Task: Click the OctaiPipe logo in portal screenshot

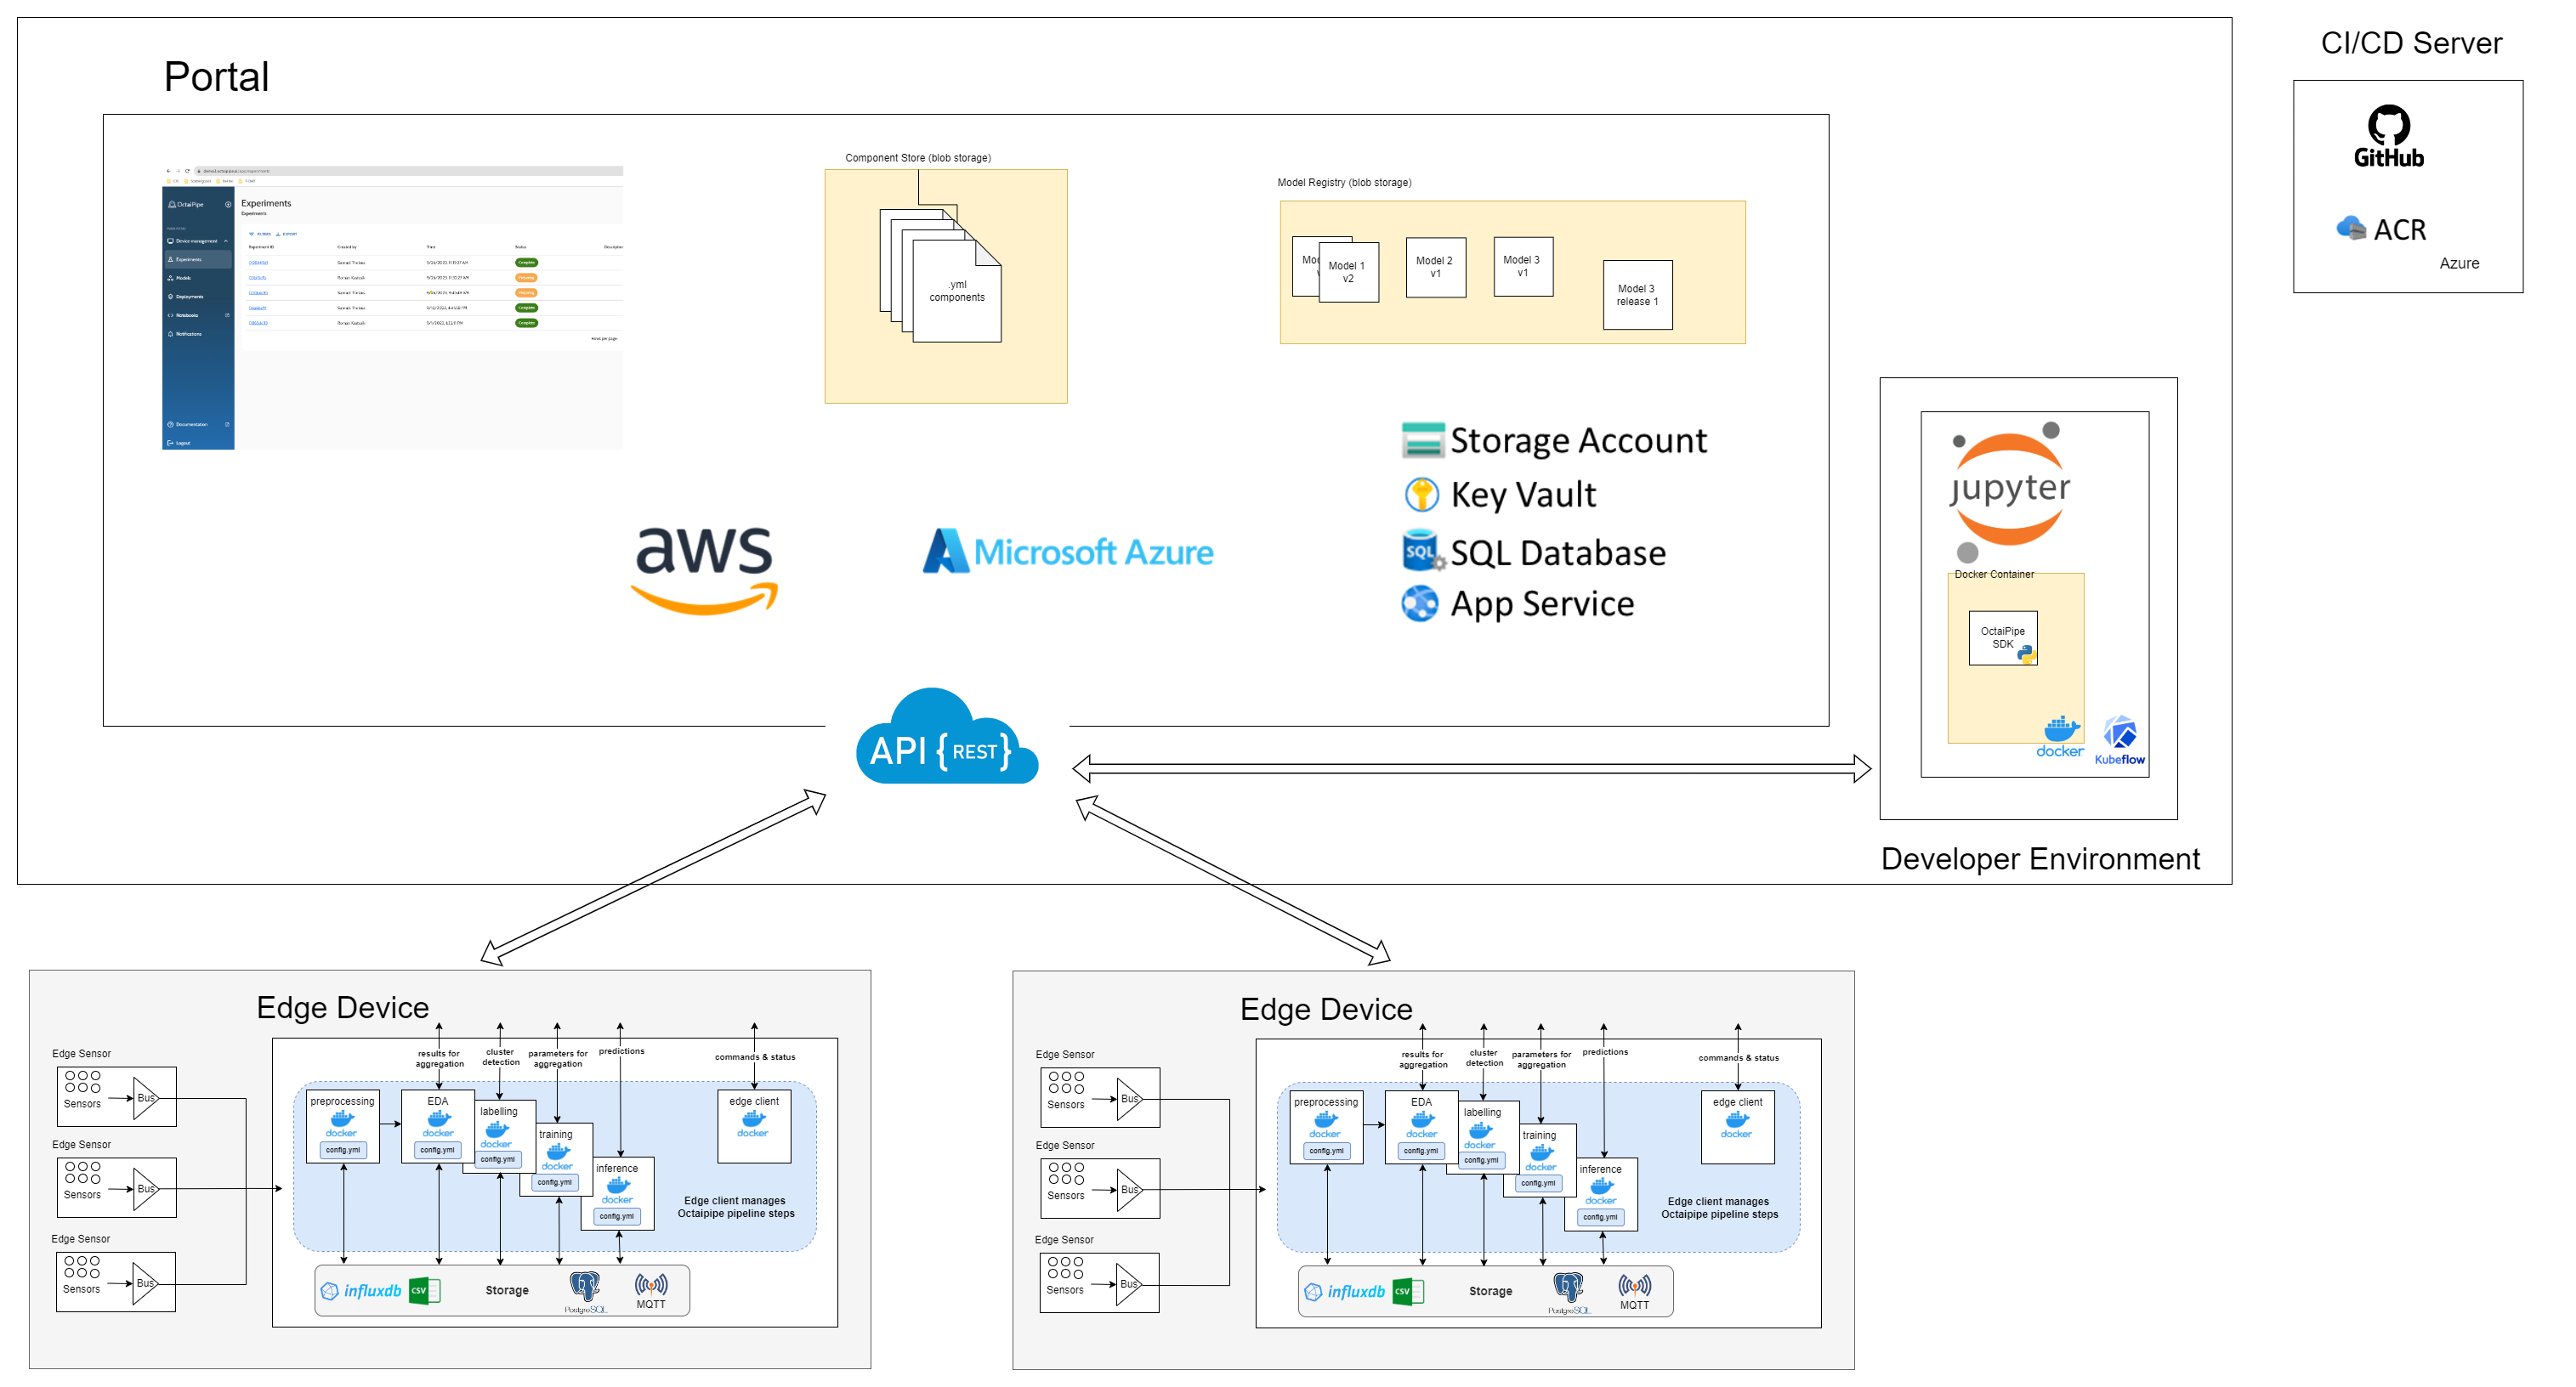Action: point(186,204)
